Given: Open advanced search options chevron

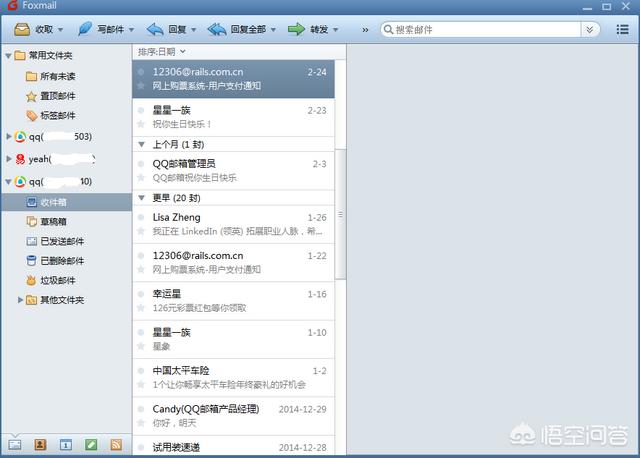Looking at the screenshot, I should pyautogui.click(x=589, y=29).
